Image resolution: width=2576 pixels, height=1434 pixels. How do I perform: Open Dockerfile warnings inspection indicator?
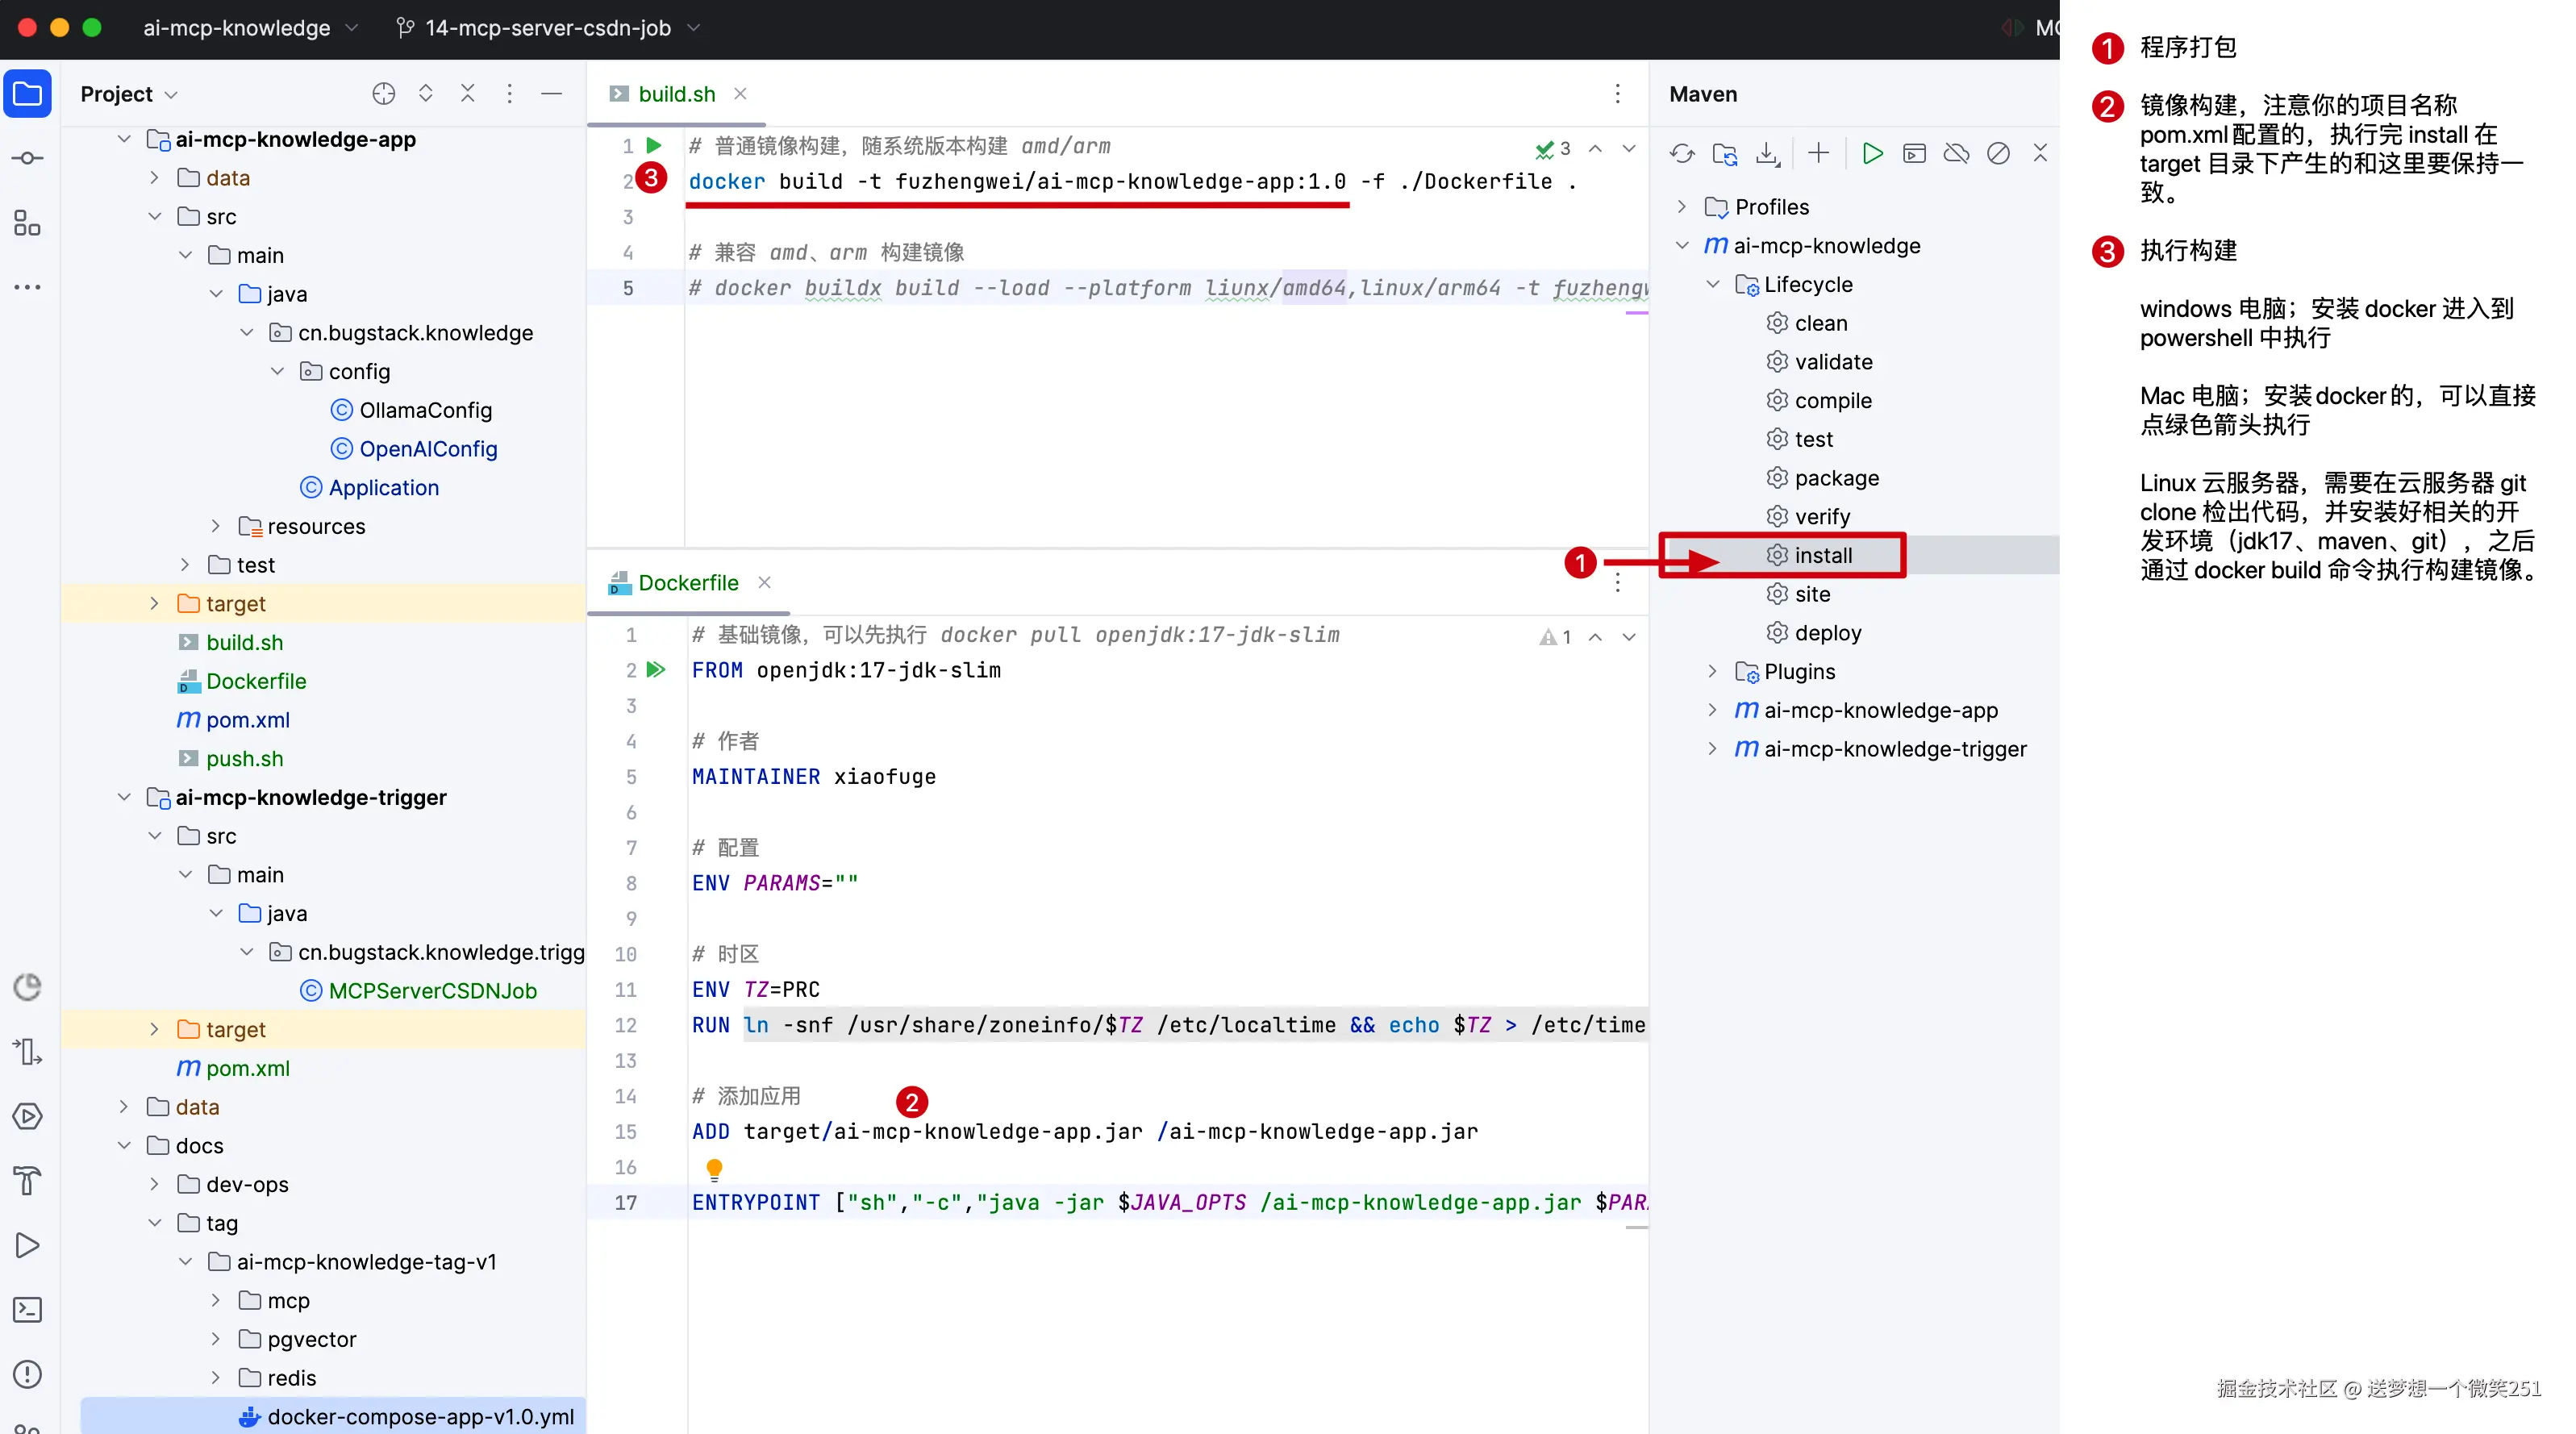(1556, 637)
